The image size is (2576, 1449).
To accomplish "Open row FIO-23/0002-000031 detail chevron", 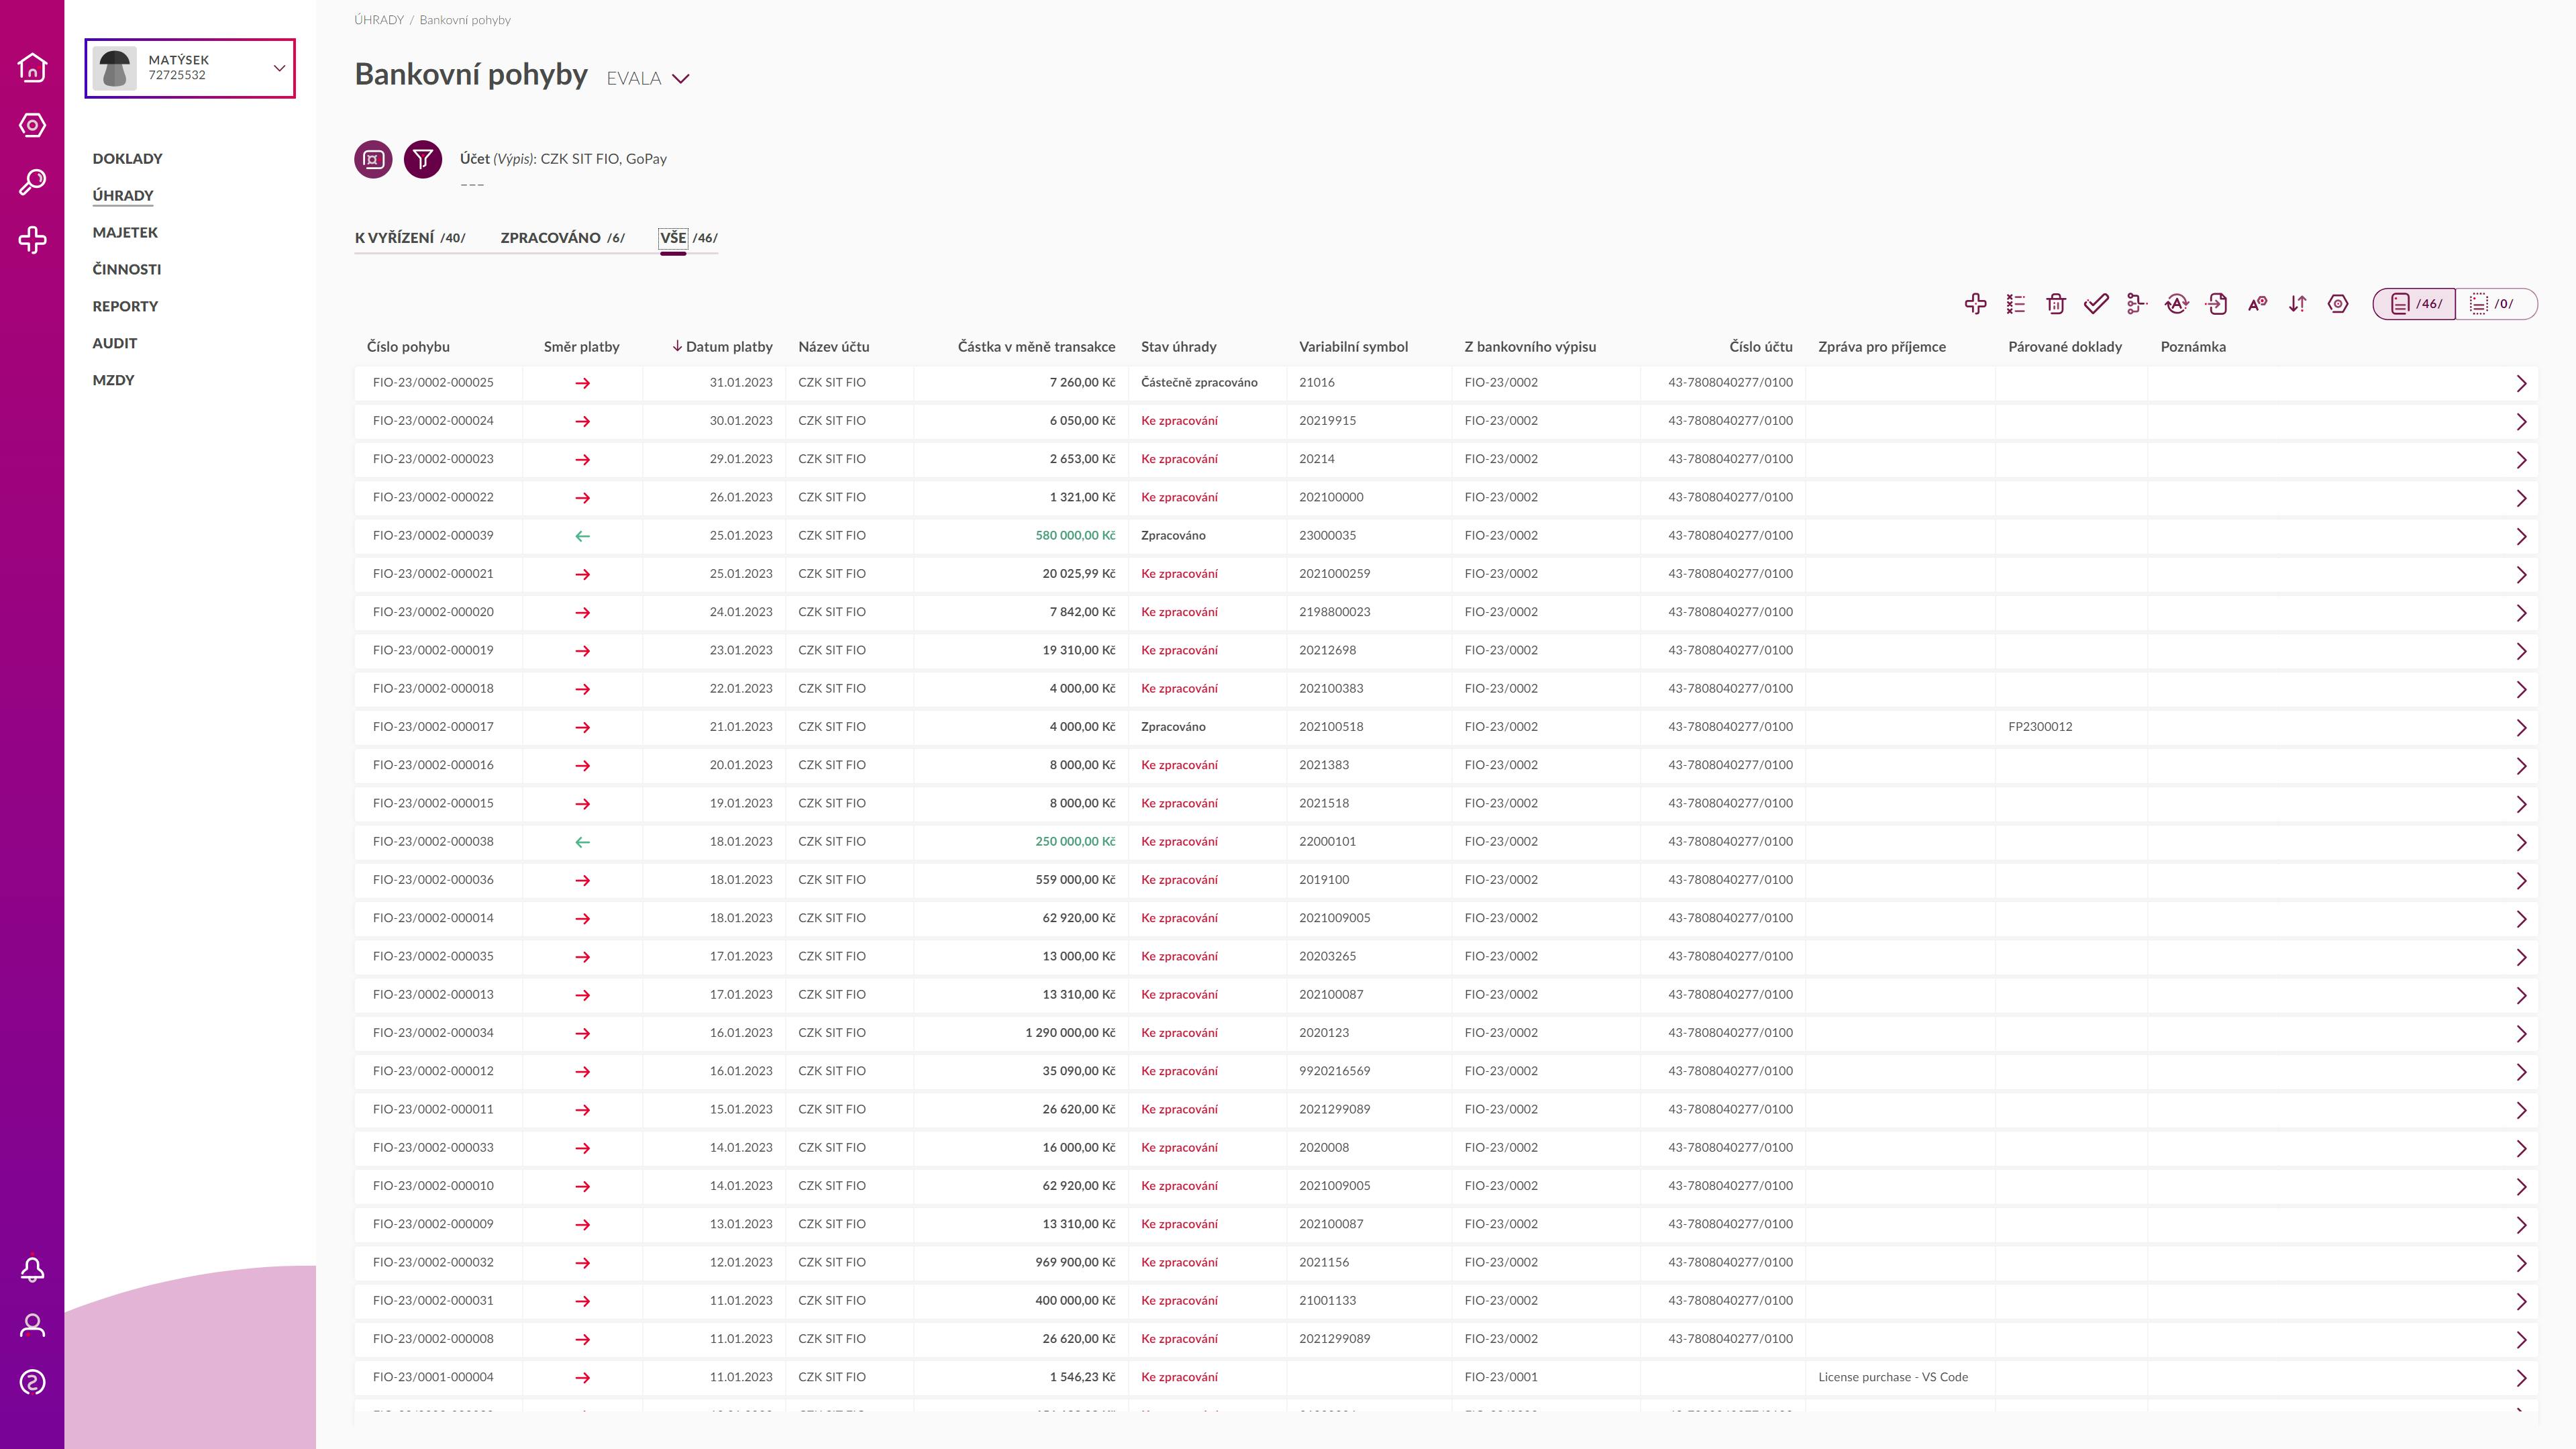I will click(2521, 1302).
